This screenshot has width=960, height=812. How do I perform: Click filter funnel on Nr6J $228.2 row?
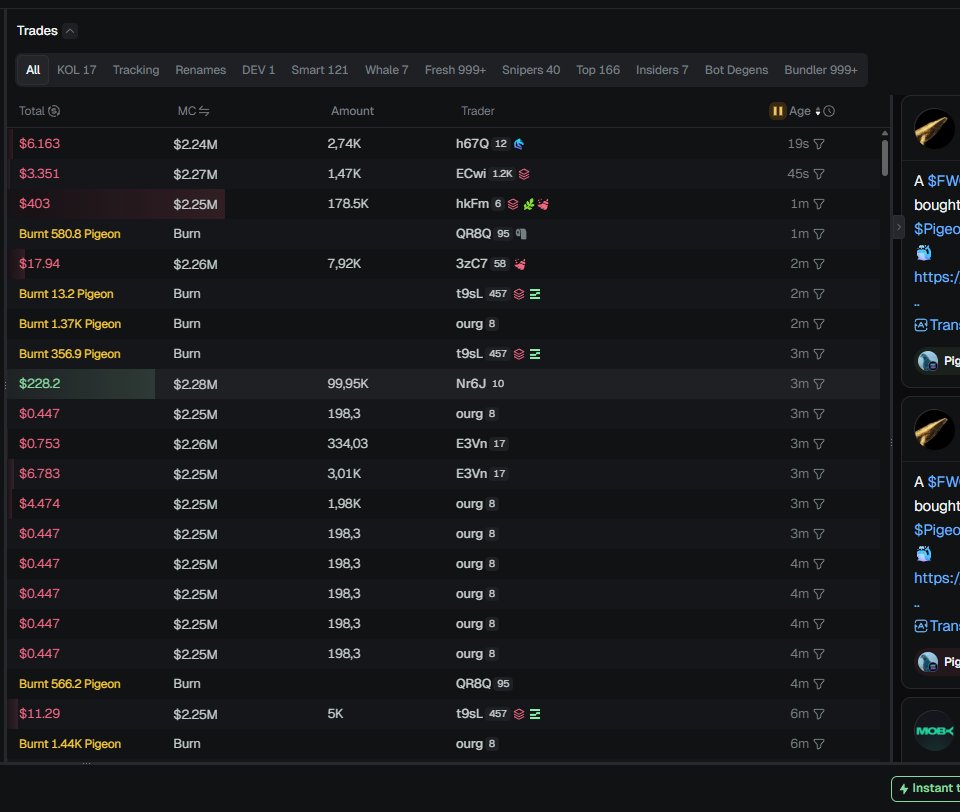point(819,384)
